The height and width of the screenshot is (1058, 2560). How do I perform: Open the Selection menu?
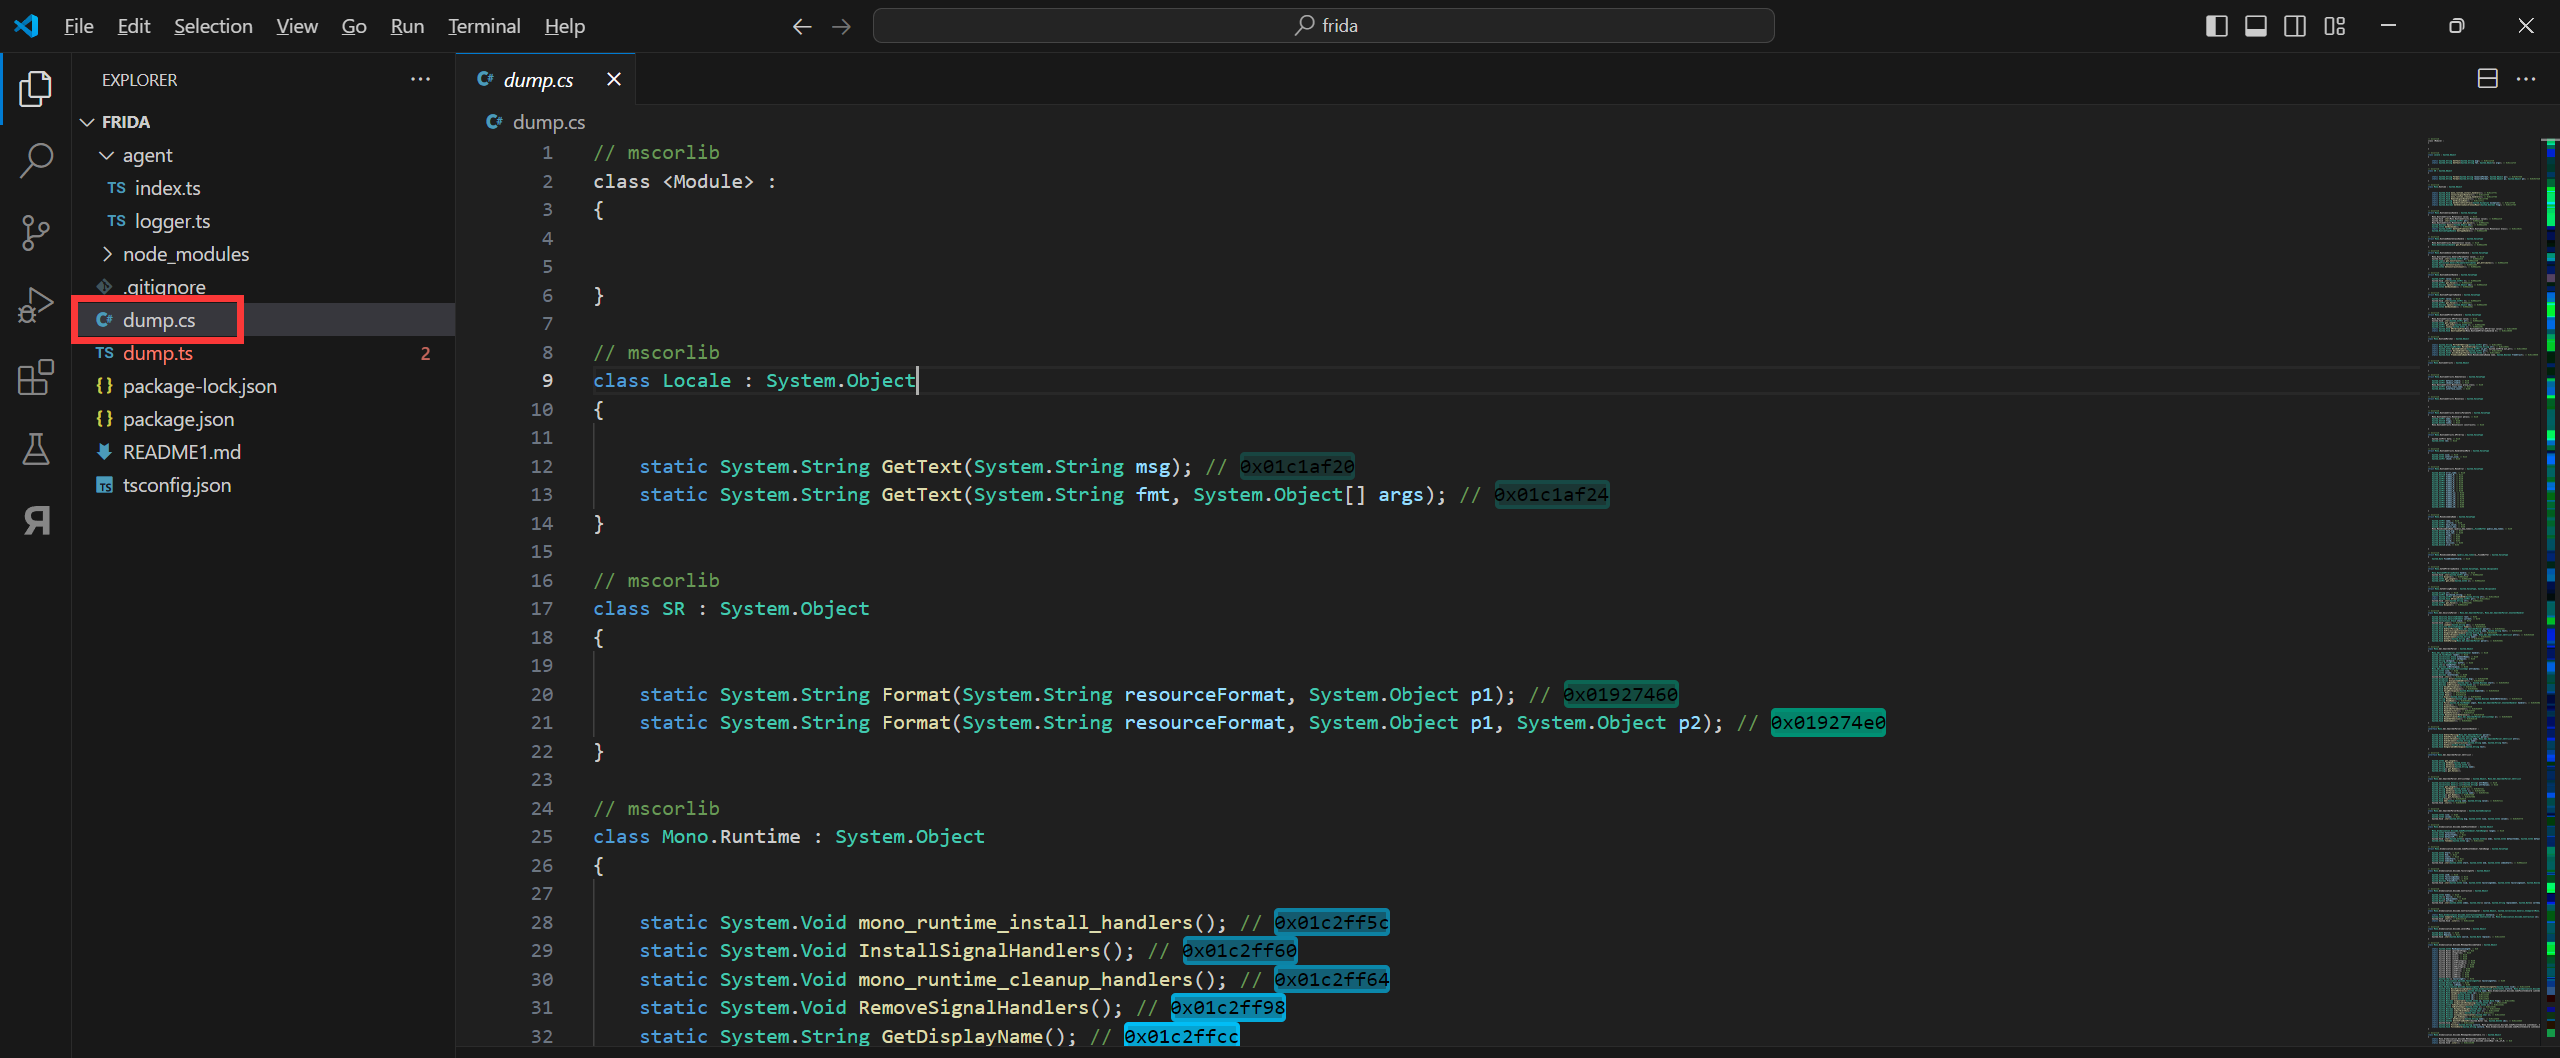tap(213, 26)
